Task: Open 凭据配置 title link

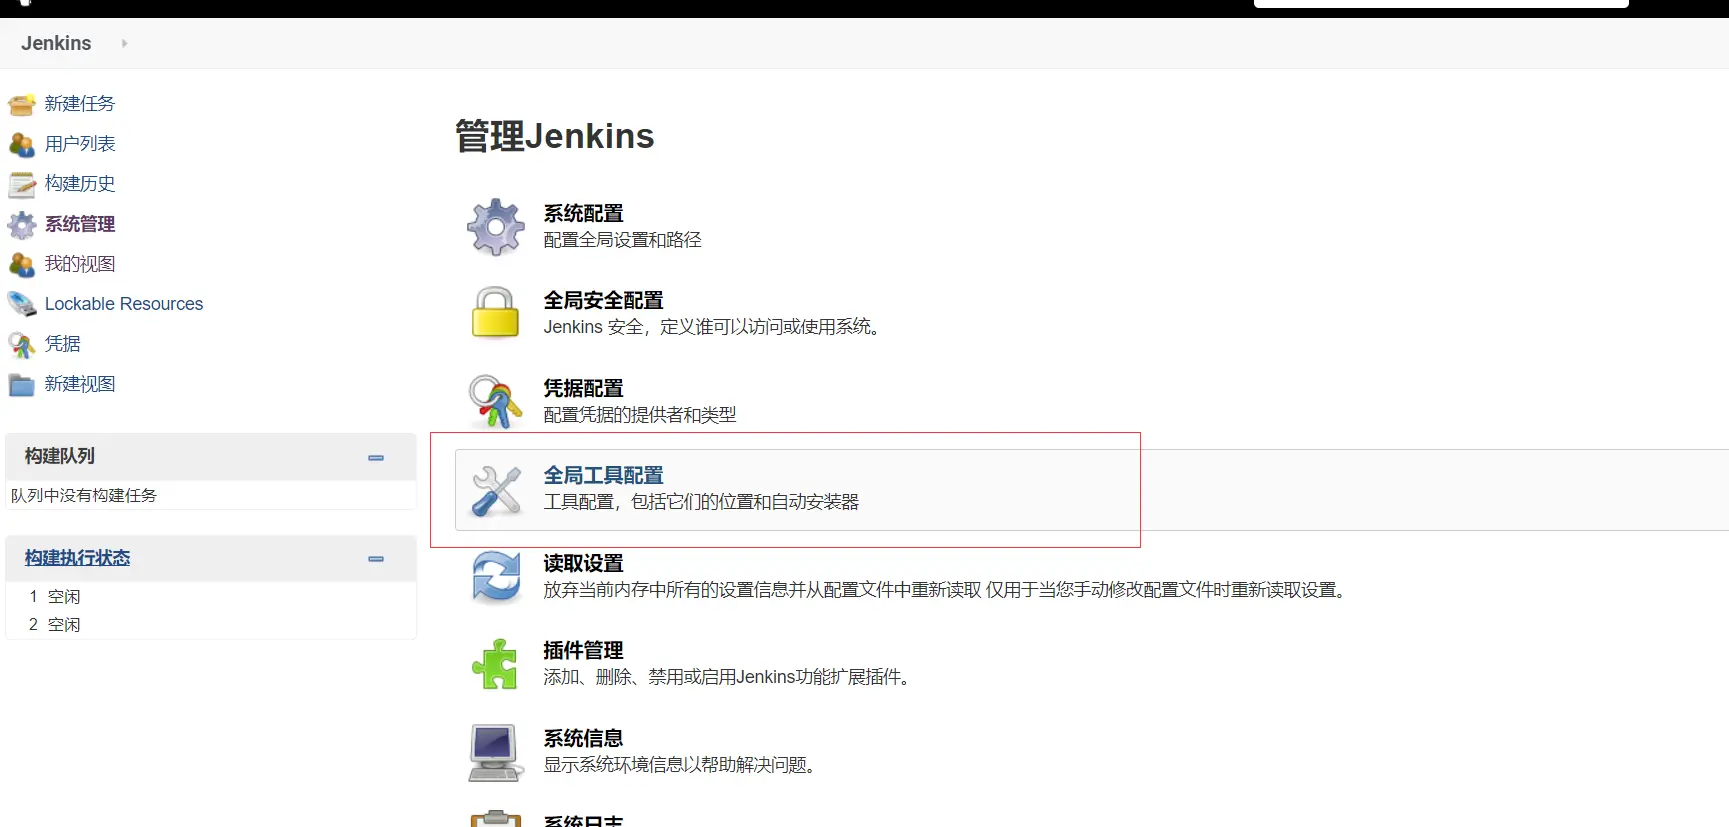Action: click(583, 388)
